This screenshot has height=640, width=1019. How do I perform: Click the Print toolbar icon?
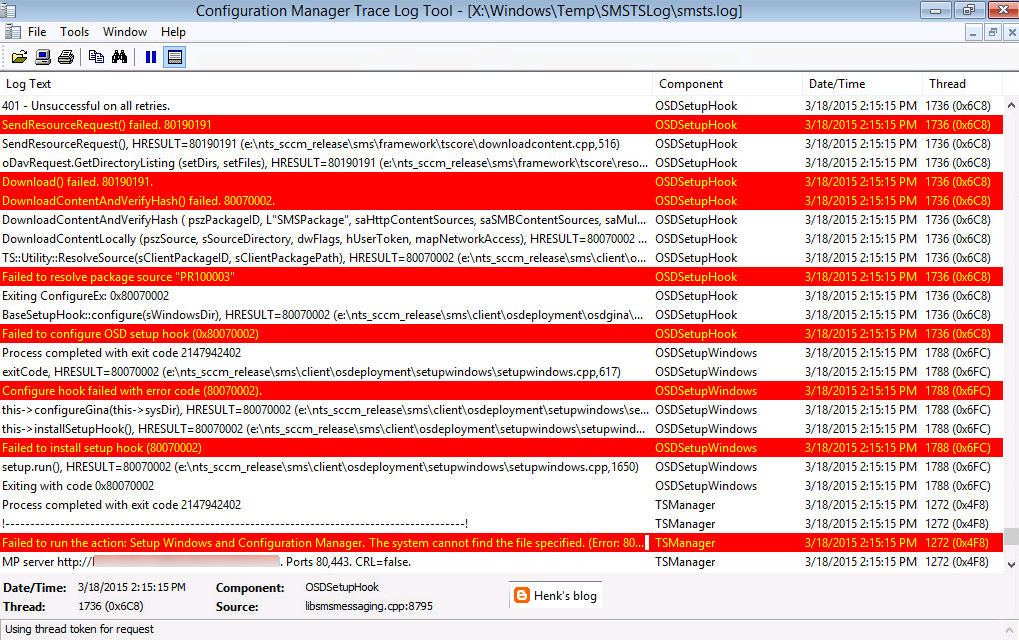pyautogui.click(x=66, y=57)
